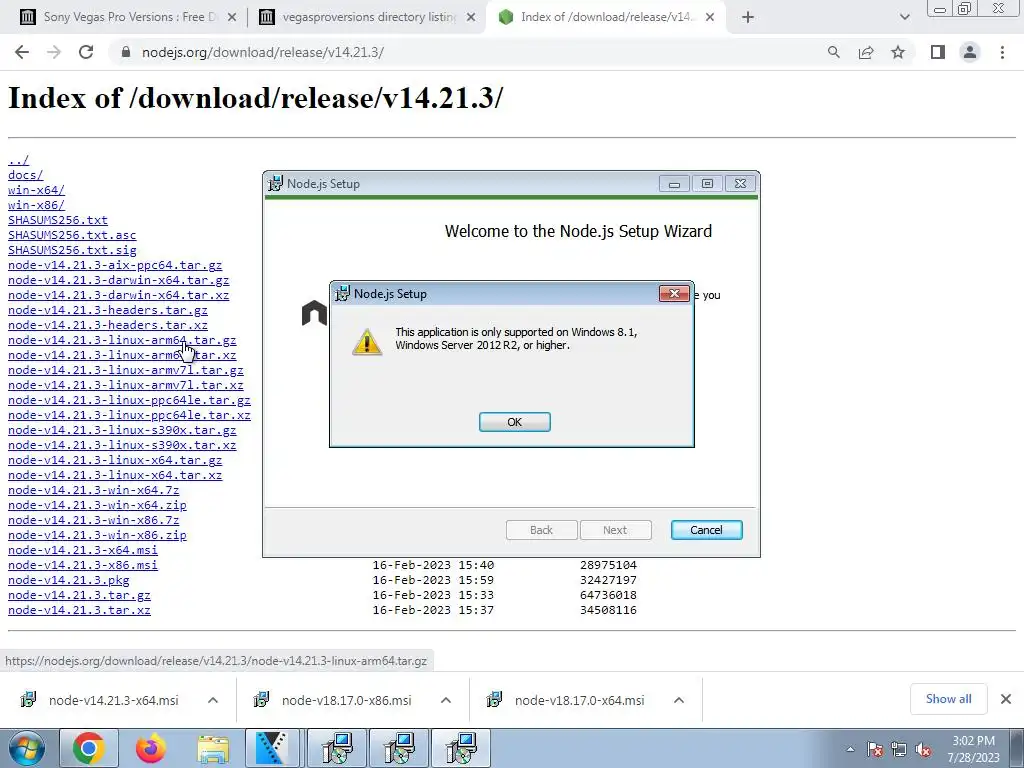Switch to Sony Vegas Pro Versions tab

[129, 17]
